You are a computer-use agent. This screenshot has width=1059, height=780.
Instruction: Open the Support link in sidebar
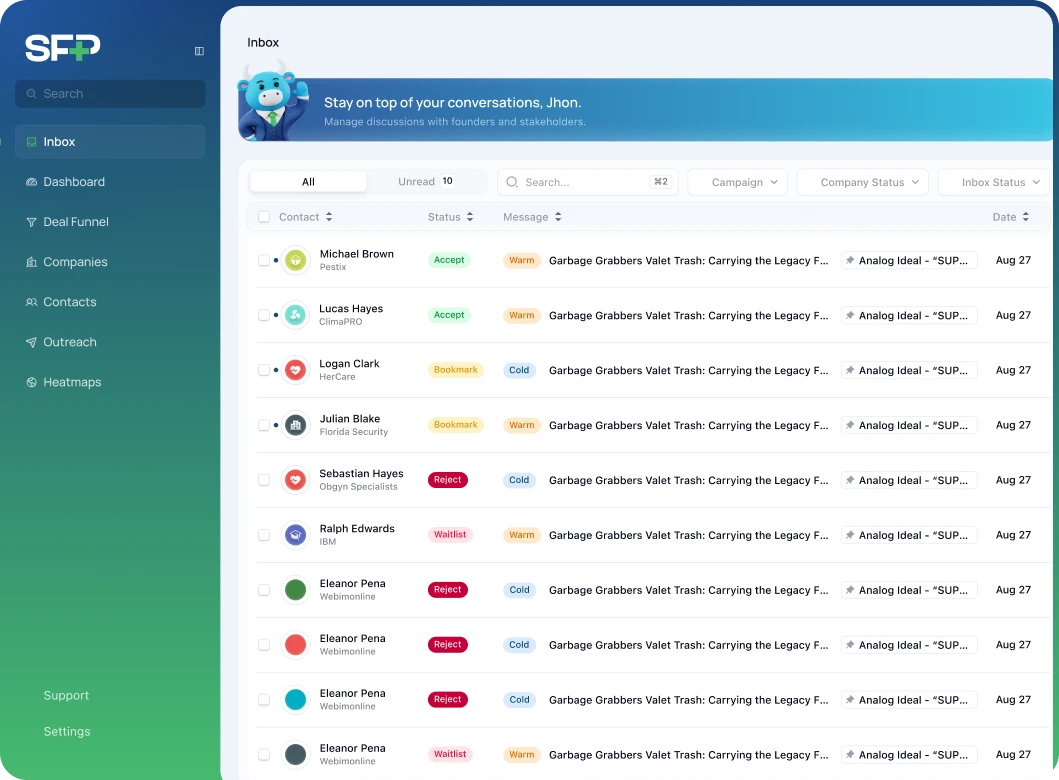click(66, 695)
